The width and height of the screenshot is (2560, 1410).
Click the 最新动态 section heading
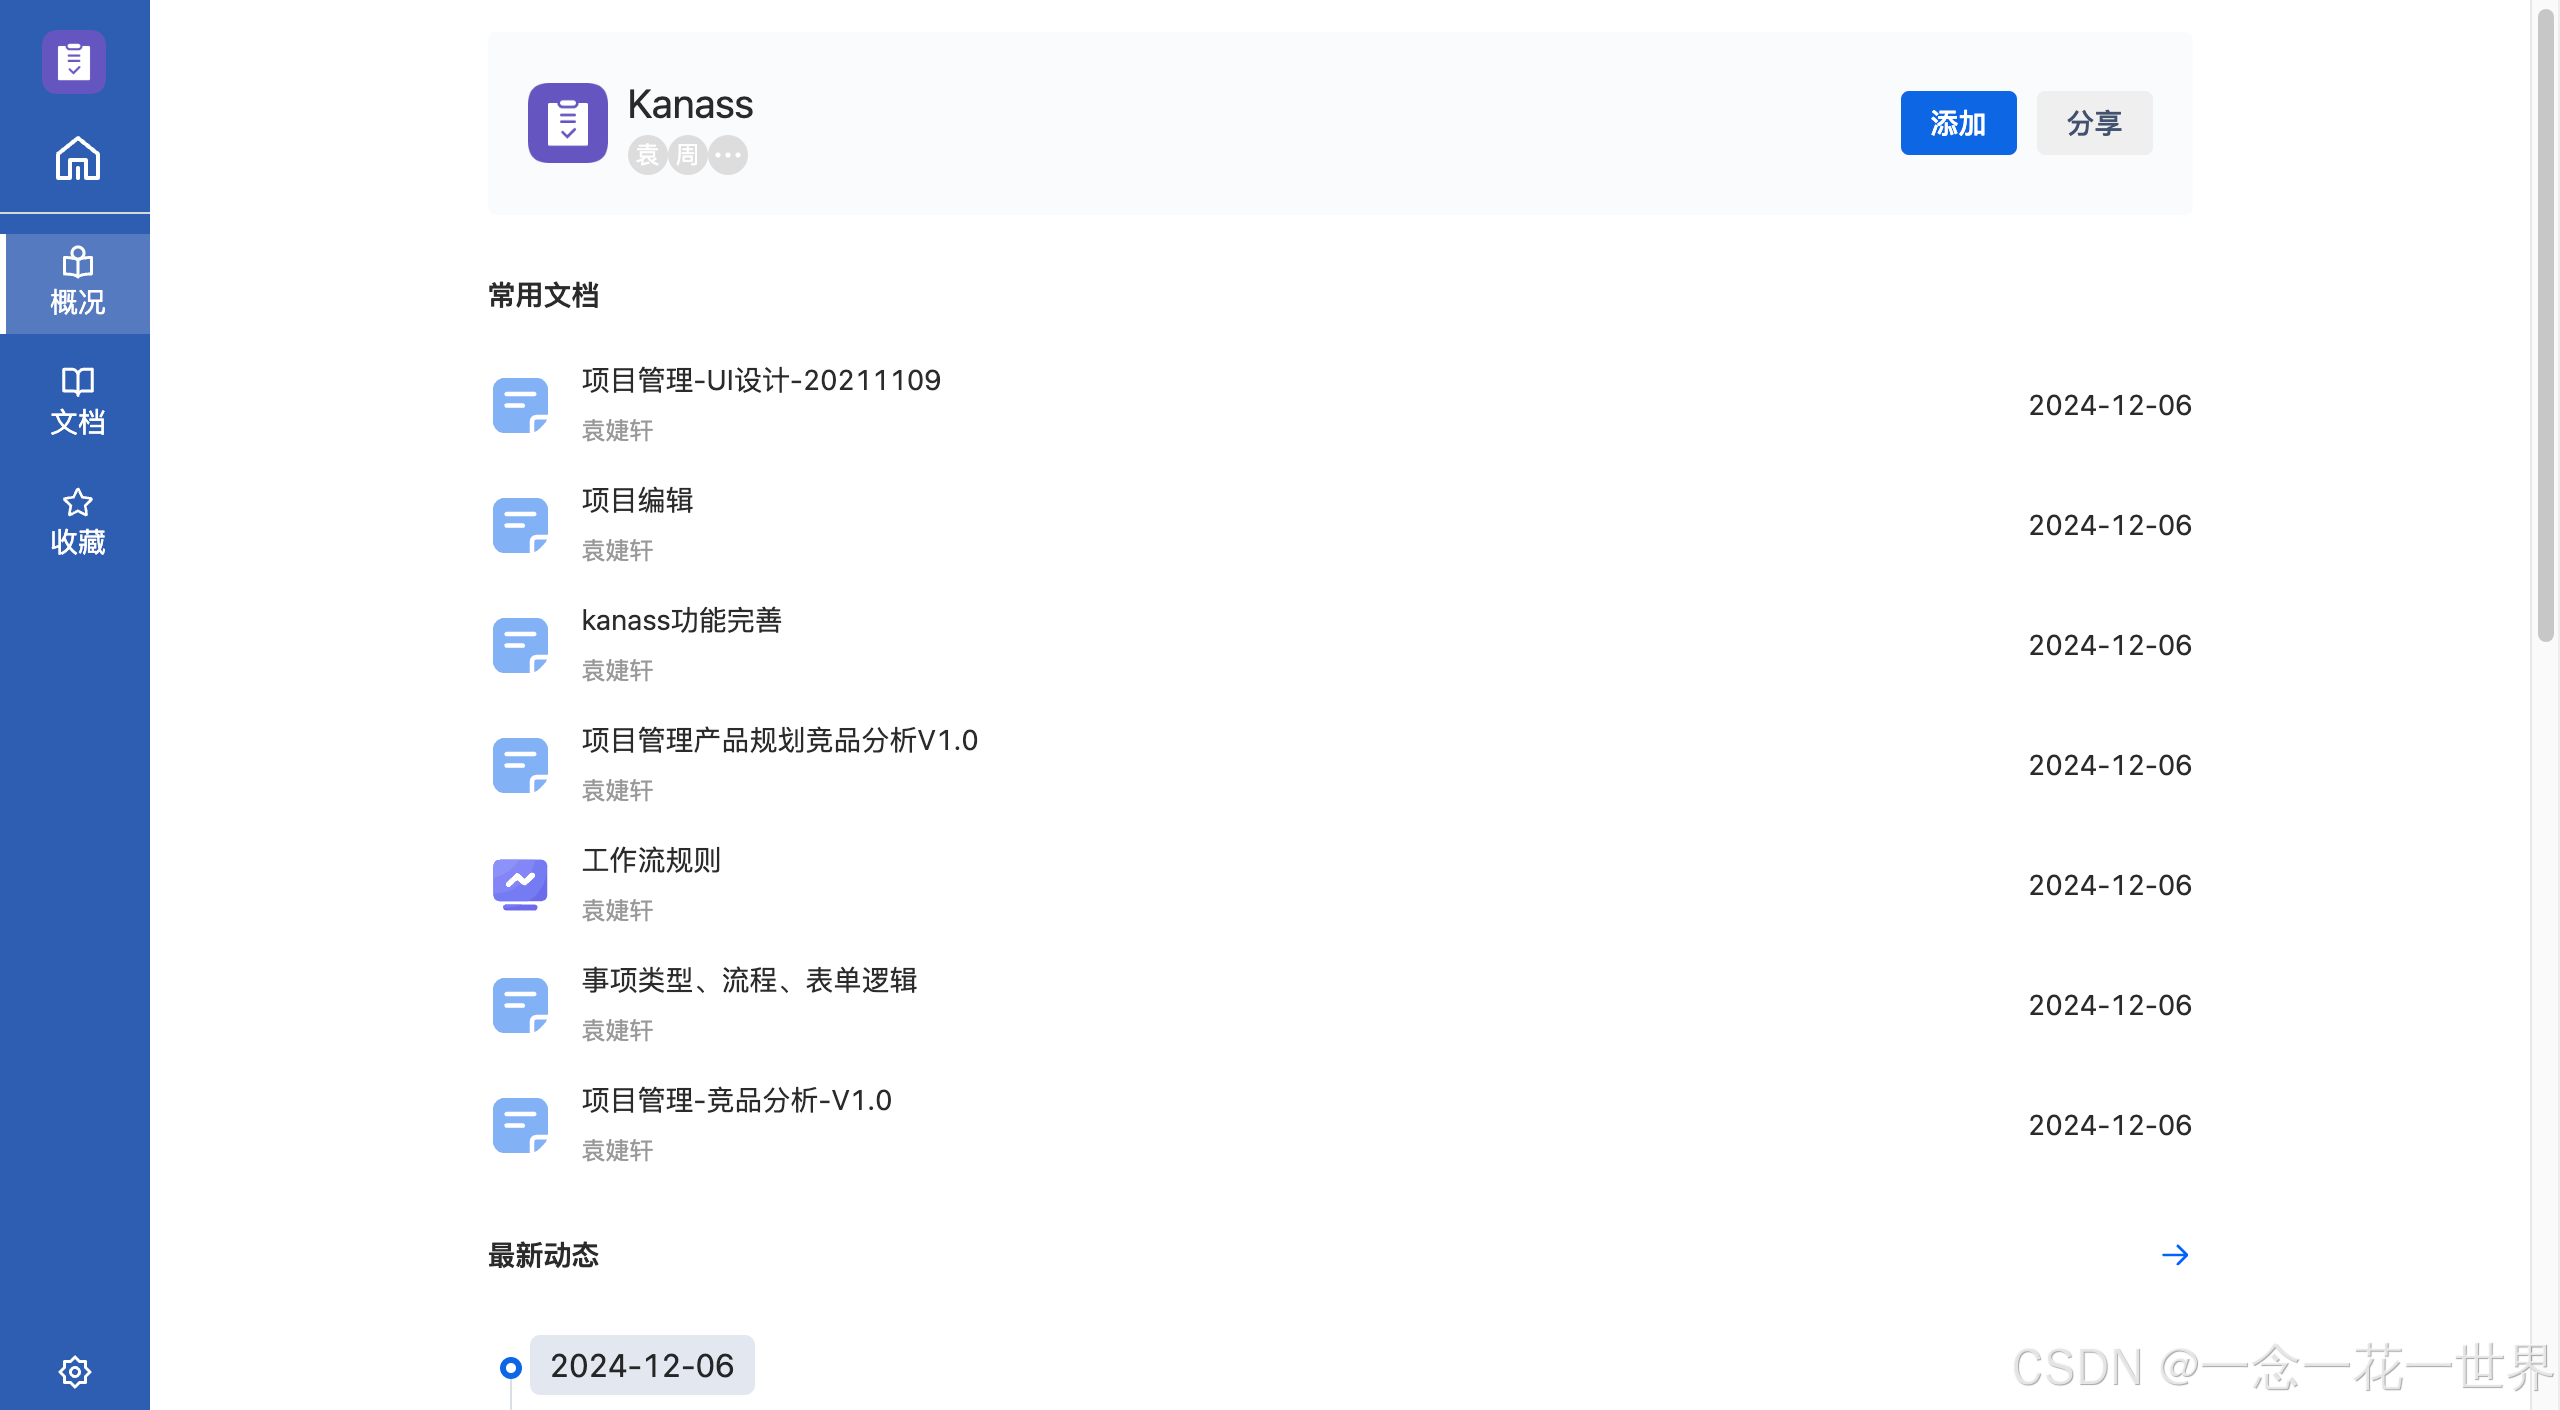(543, 1255)
